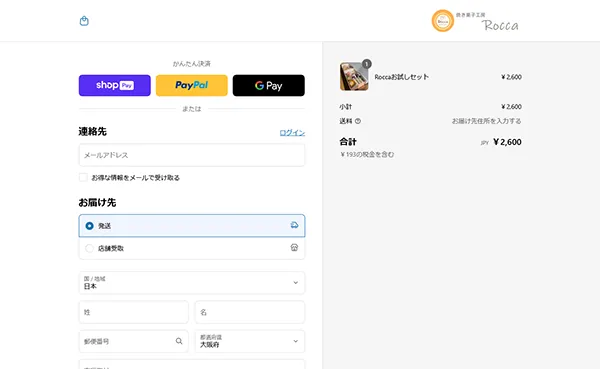Screen dimensions: 600x369
Task: Pay with Shop Pay button
Action: [115, 85]
